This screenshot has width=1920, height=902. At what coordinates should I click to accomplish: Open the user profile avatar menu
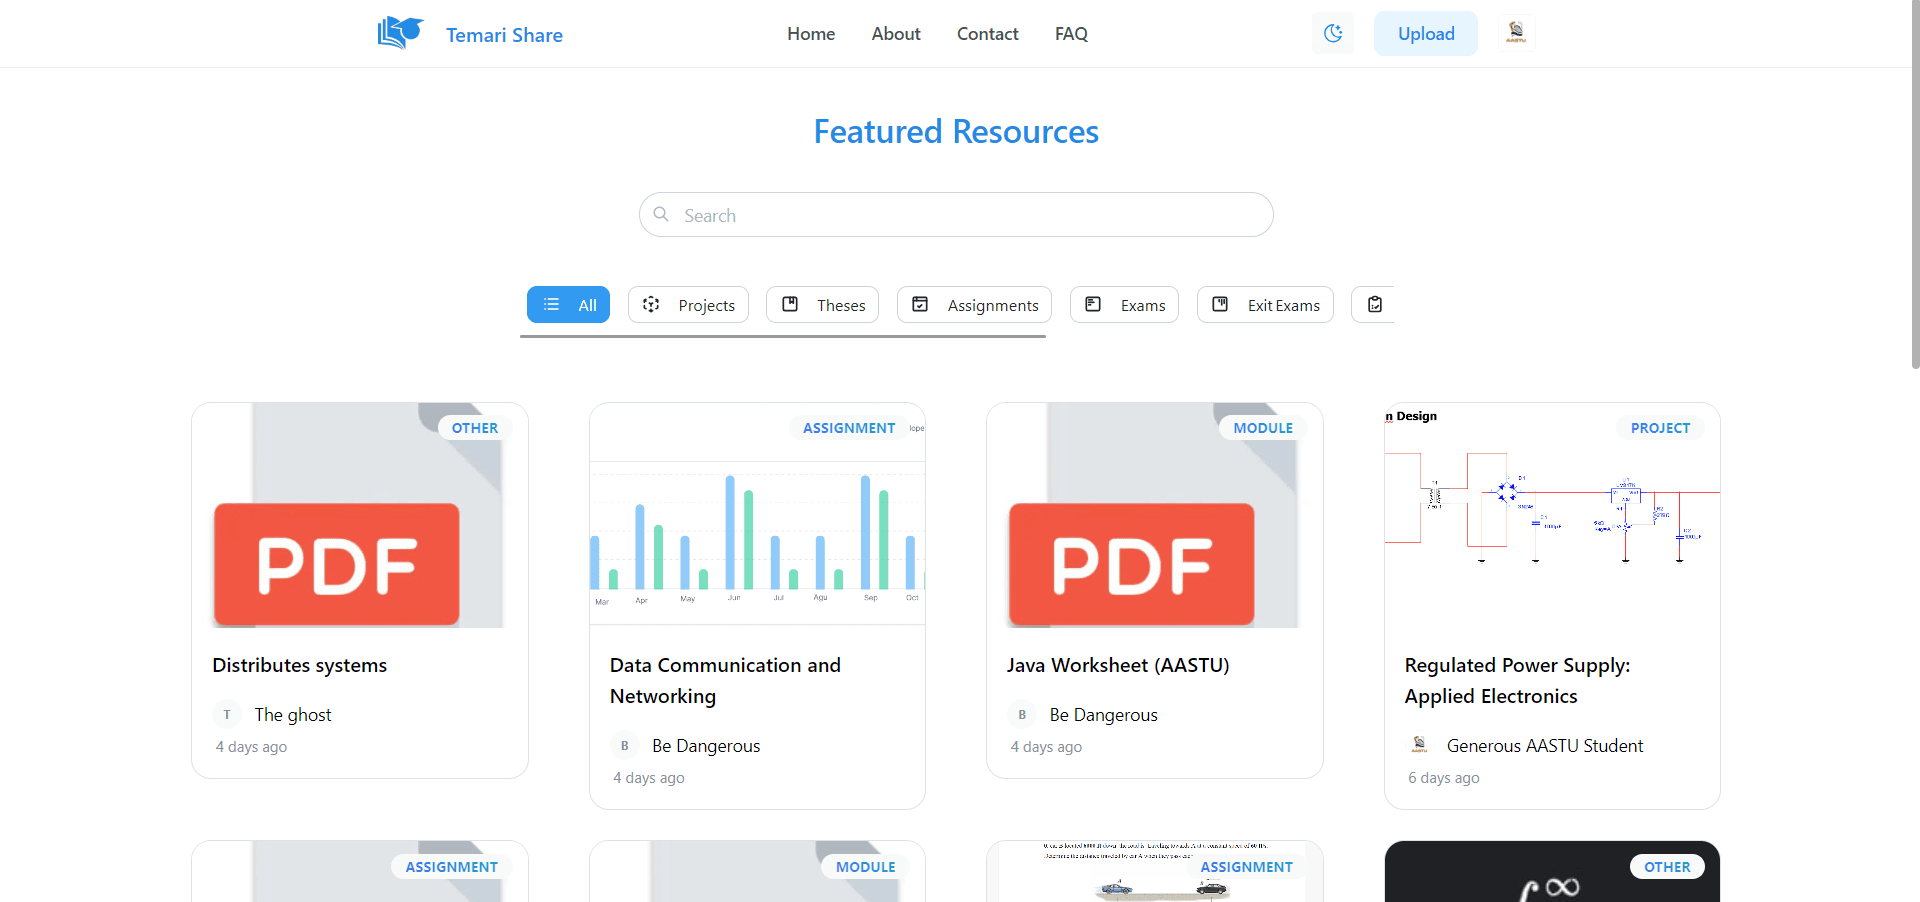click(x=1516, y=33)
